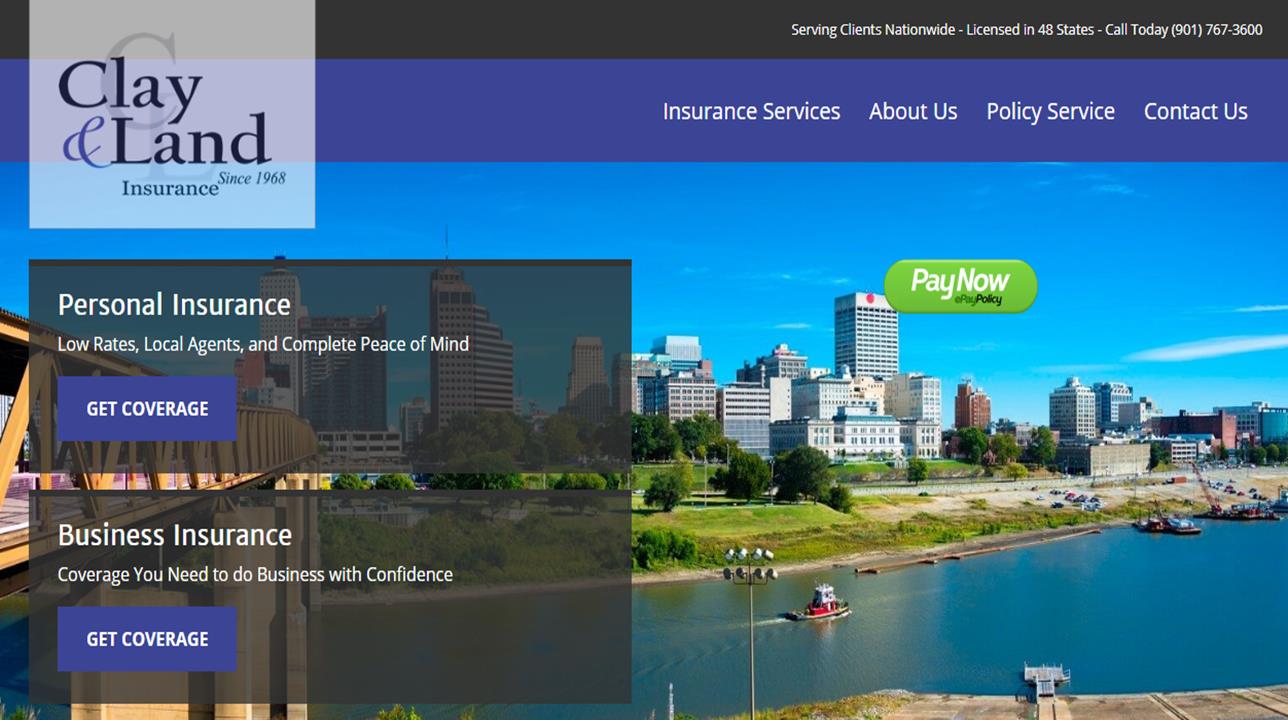Viewport: 1288px width, 720px height.
Task: Go to the About Us page
Action: [912, 111]
